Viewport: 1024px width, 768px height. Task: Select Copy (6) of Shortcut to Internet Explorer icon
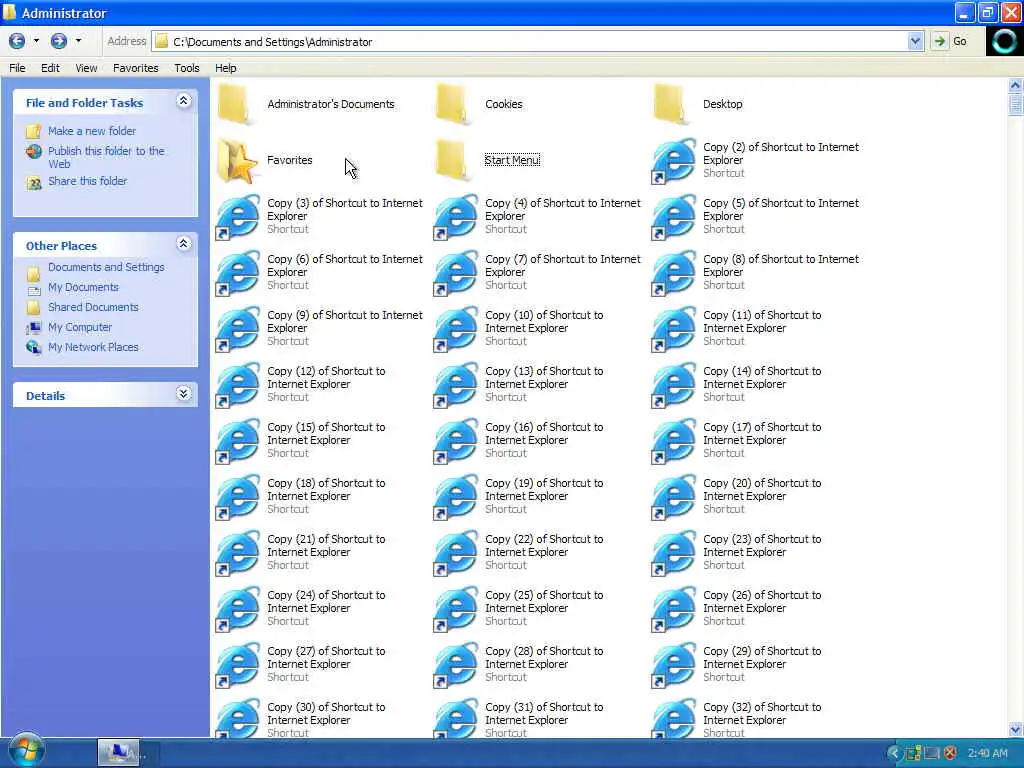click(x=238, y=273)
